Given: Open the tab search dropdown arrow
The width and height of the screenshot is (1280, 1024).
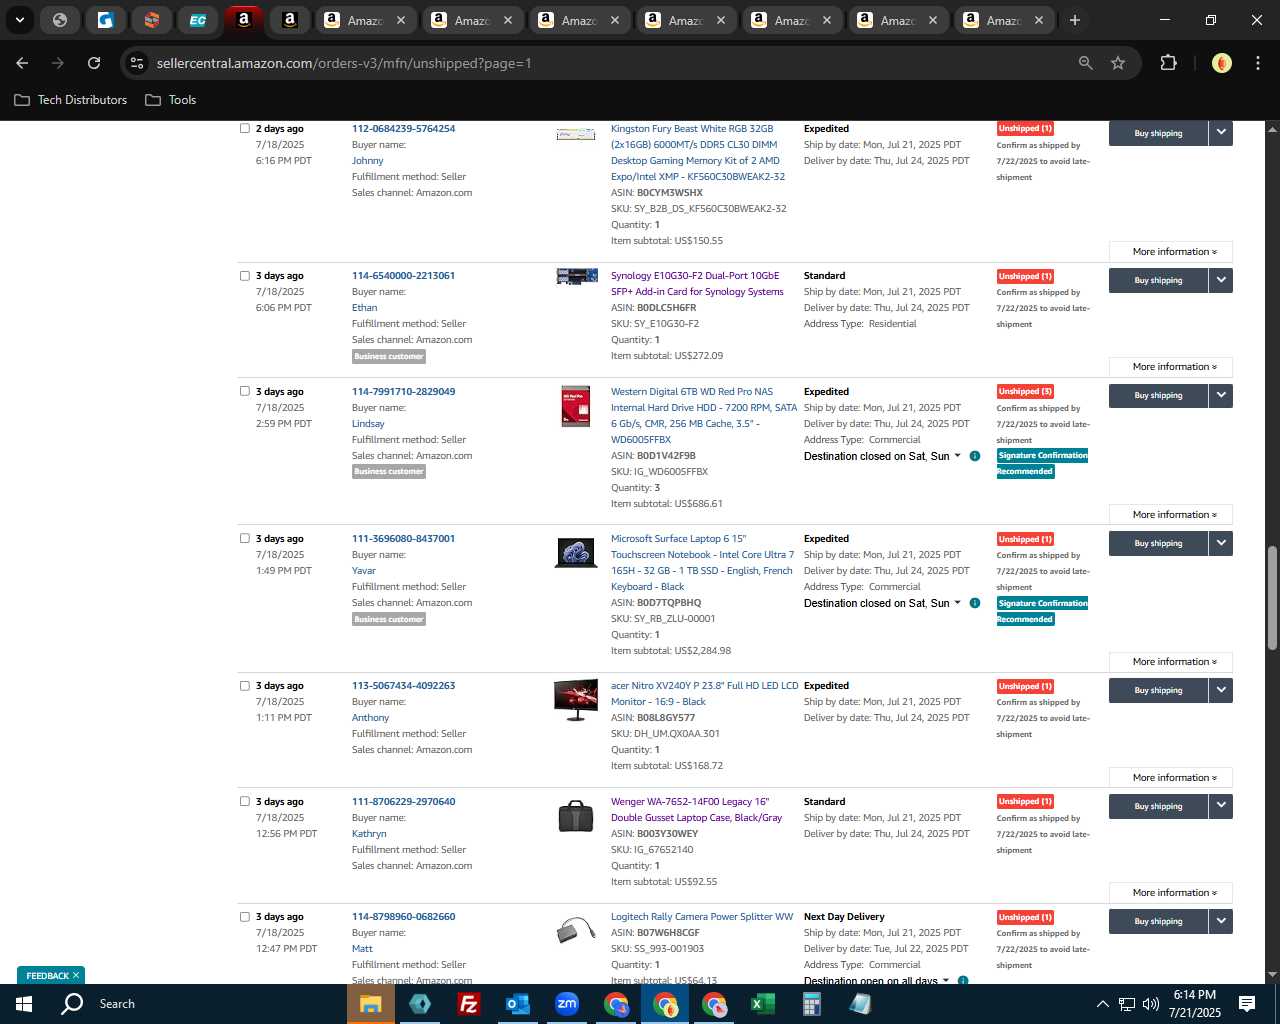Looking at the screenshot, I should tap(19, 20).
